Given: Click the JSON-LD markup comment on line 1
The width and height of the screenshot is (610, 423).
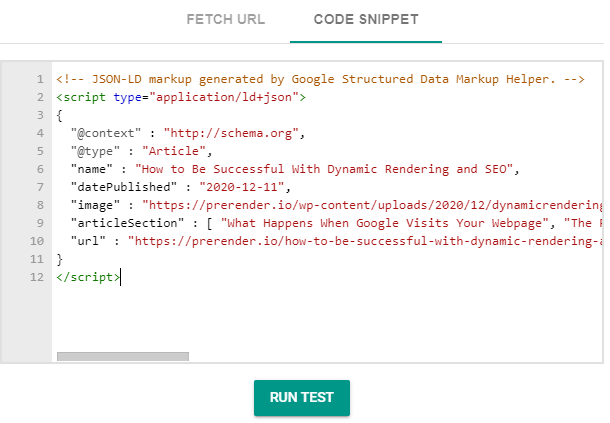Looking at the screenshot, I should [320, 79].
